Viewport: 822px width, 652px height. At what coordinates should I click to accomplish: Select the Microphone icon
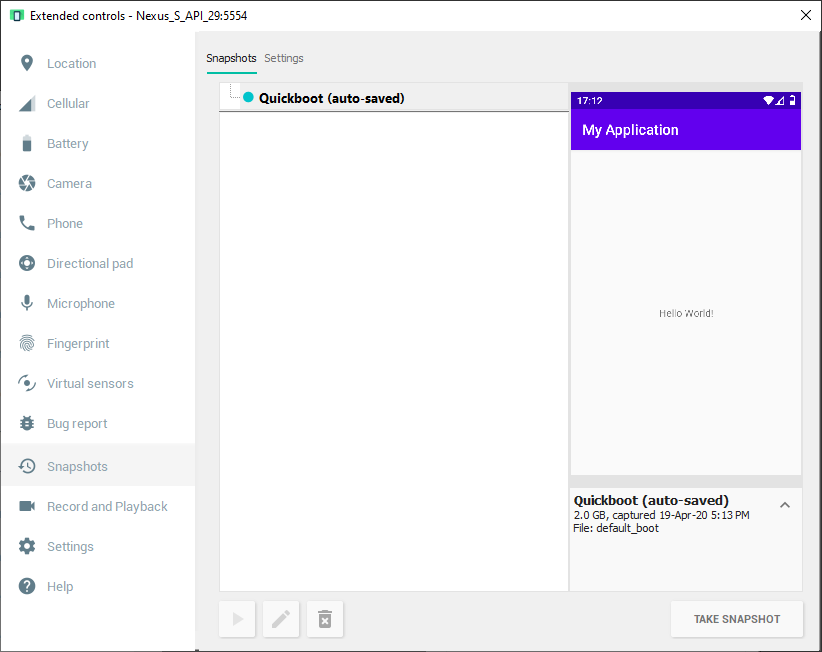pyautogui.click(x=27, y=304)
